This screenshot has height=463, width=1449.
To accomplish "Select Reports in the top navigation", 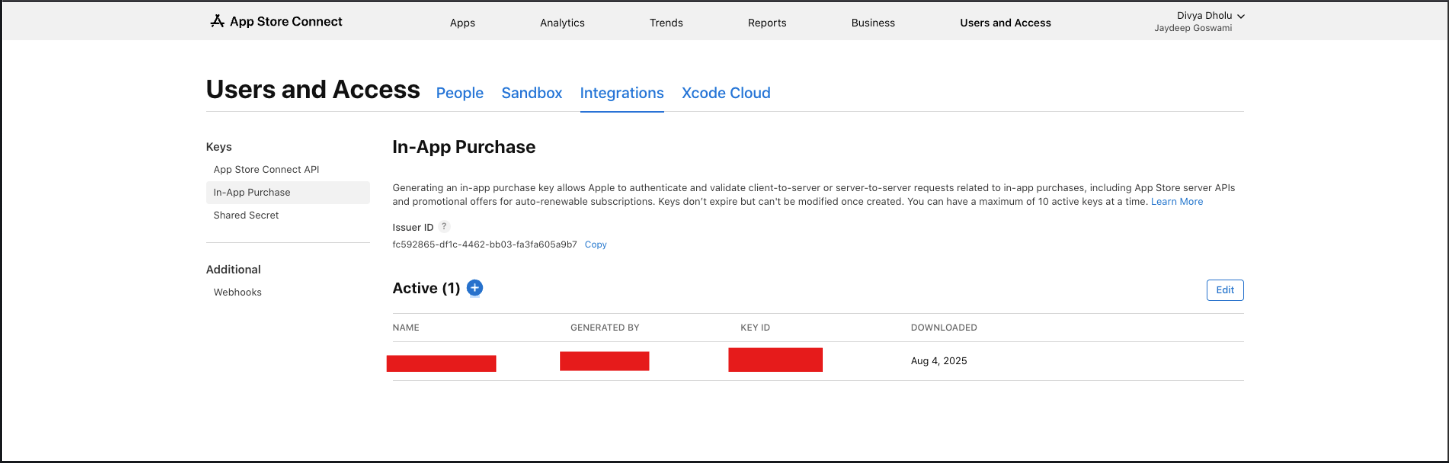I will (767, 22).
